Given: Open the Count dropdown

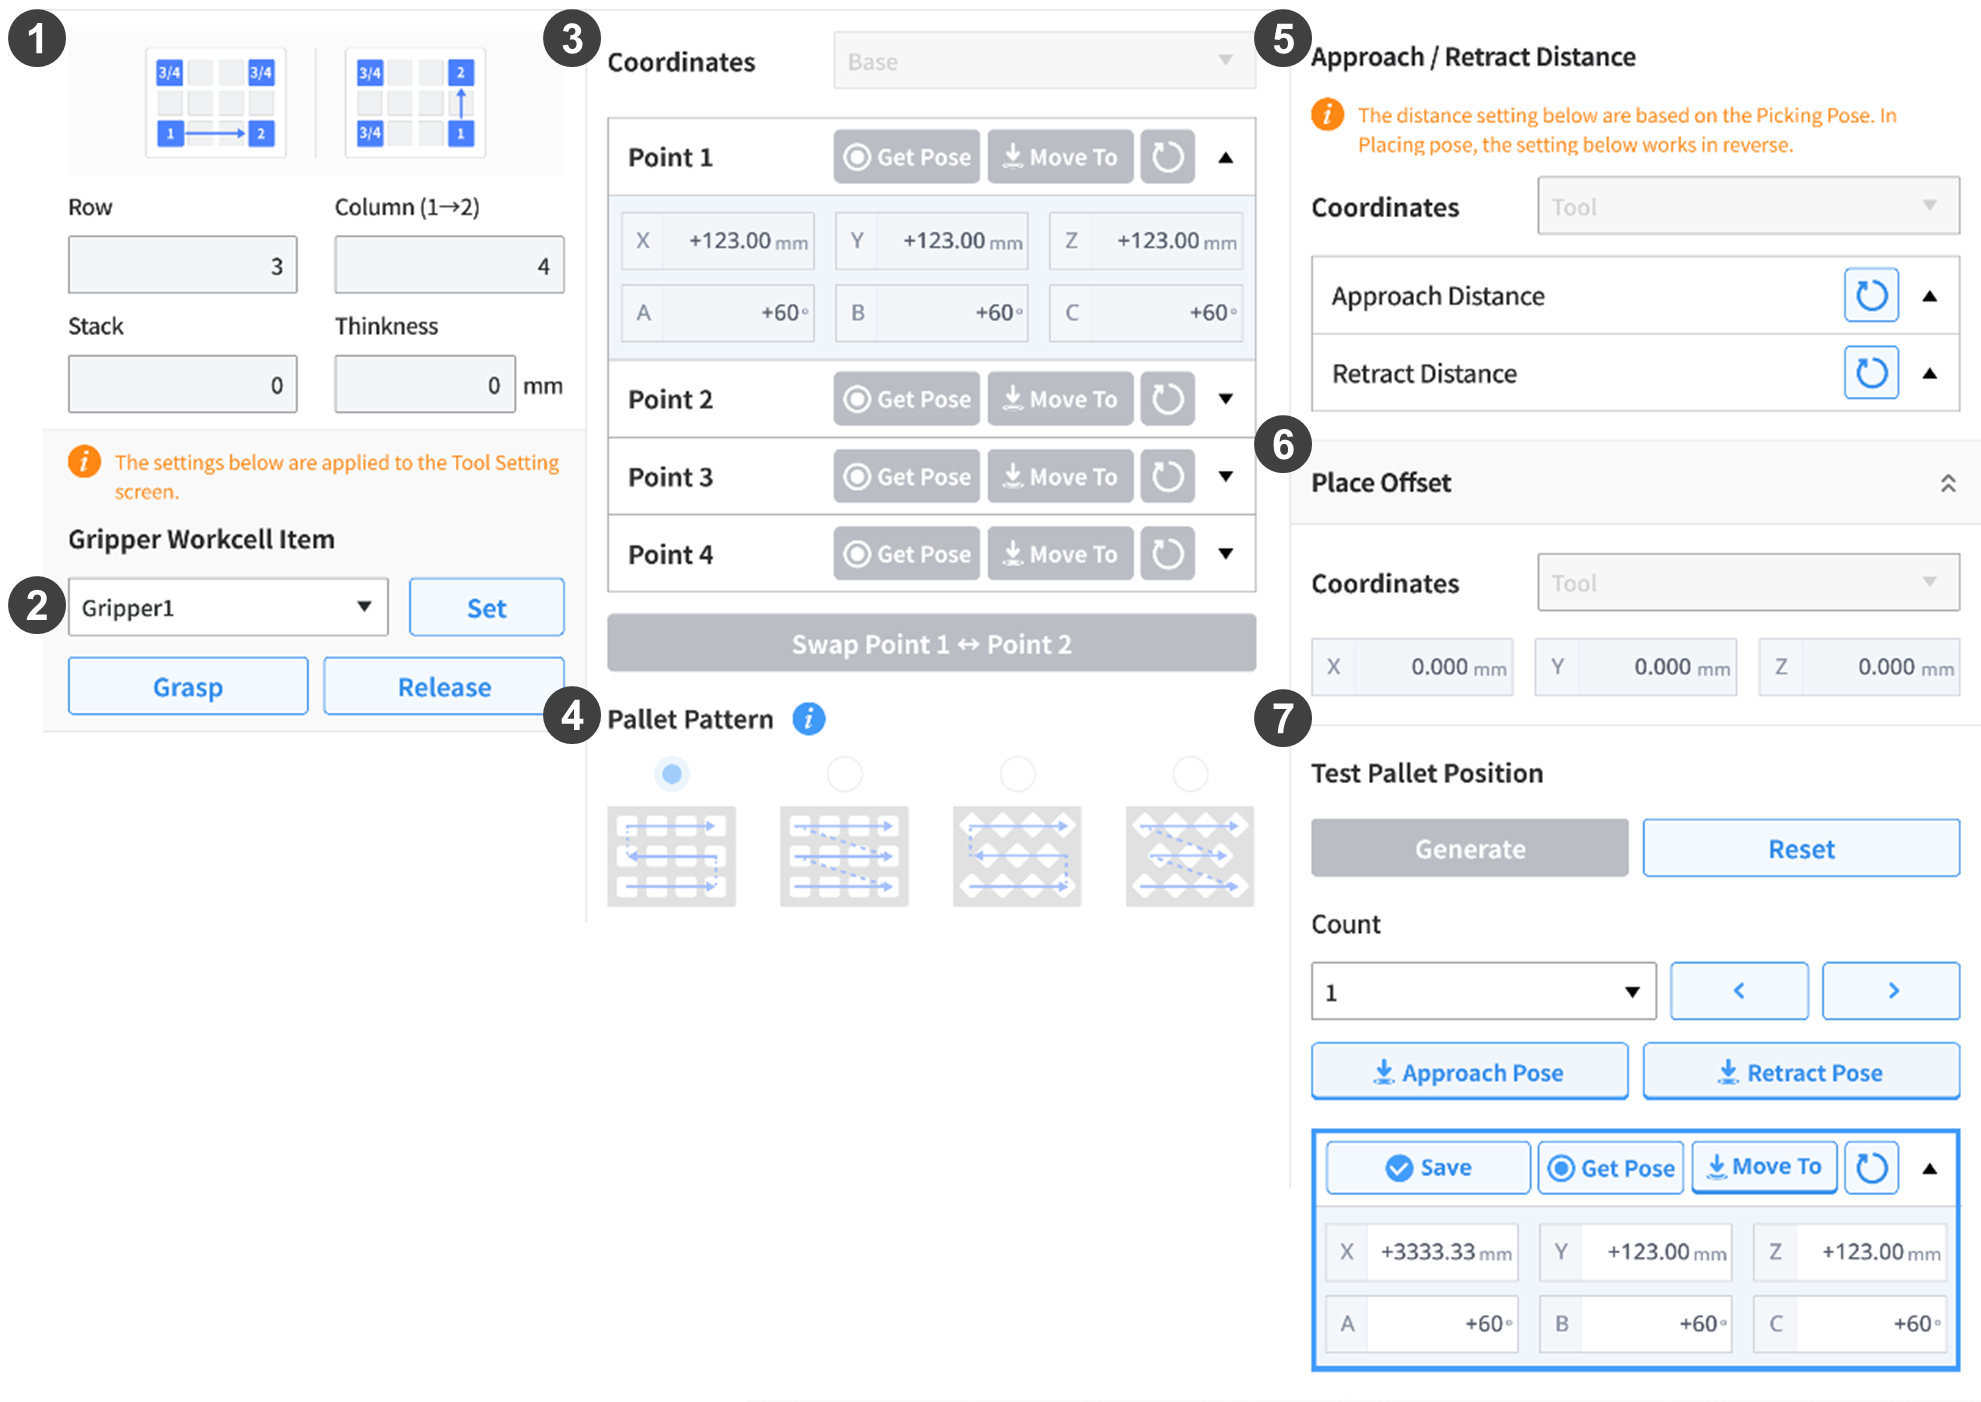Looking at the screenshot, I should click(1483, 992).
